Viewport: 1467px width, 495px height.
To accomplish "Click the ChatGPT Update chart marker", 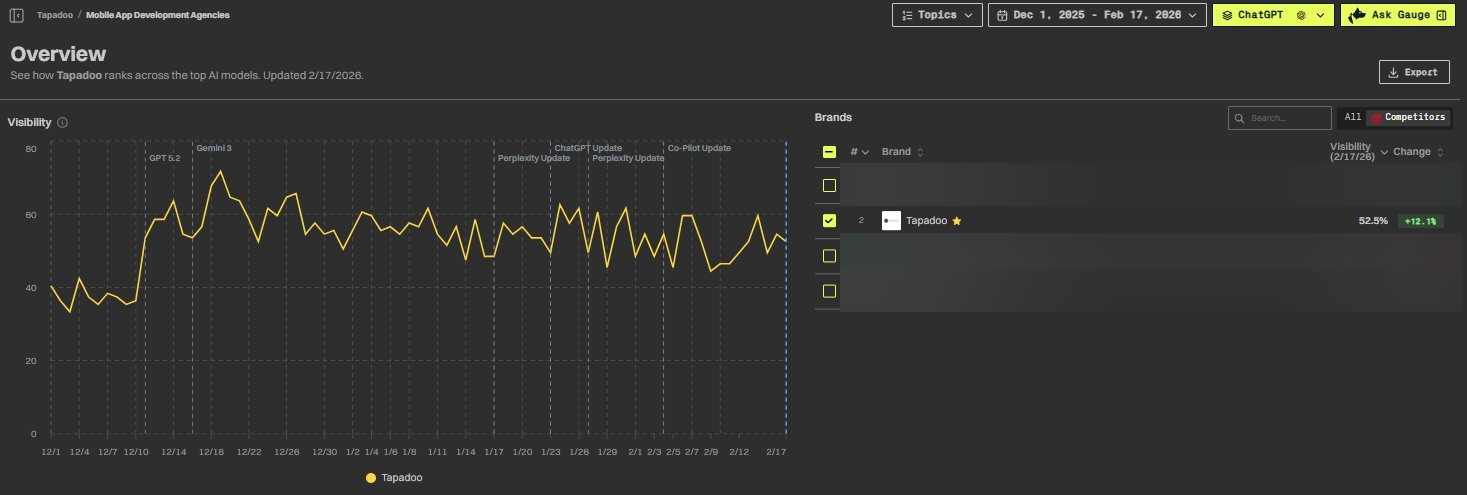I will (588, 148).
